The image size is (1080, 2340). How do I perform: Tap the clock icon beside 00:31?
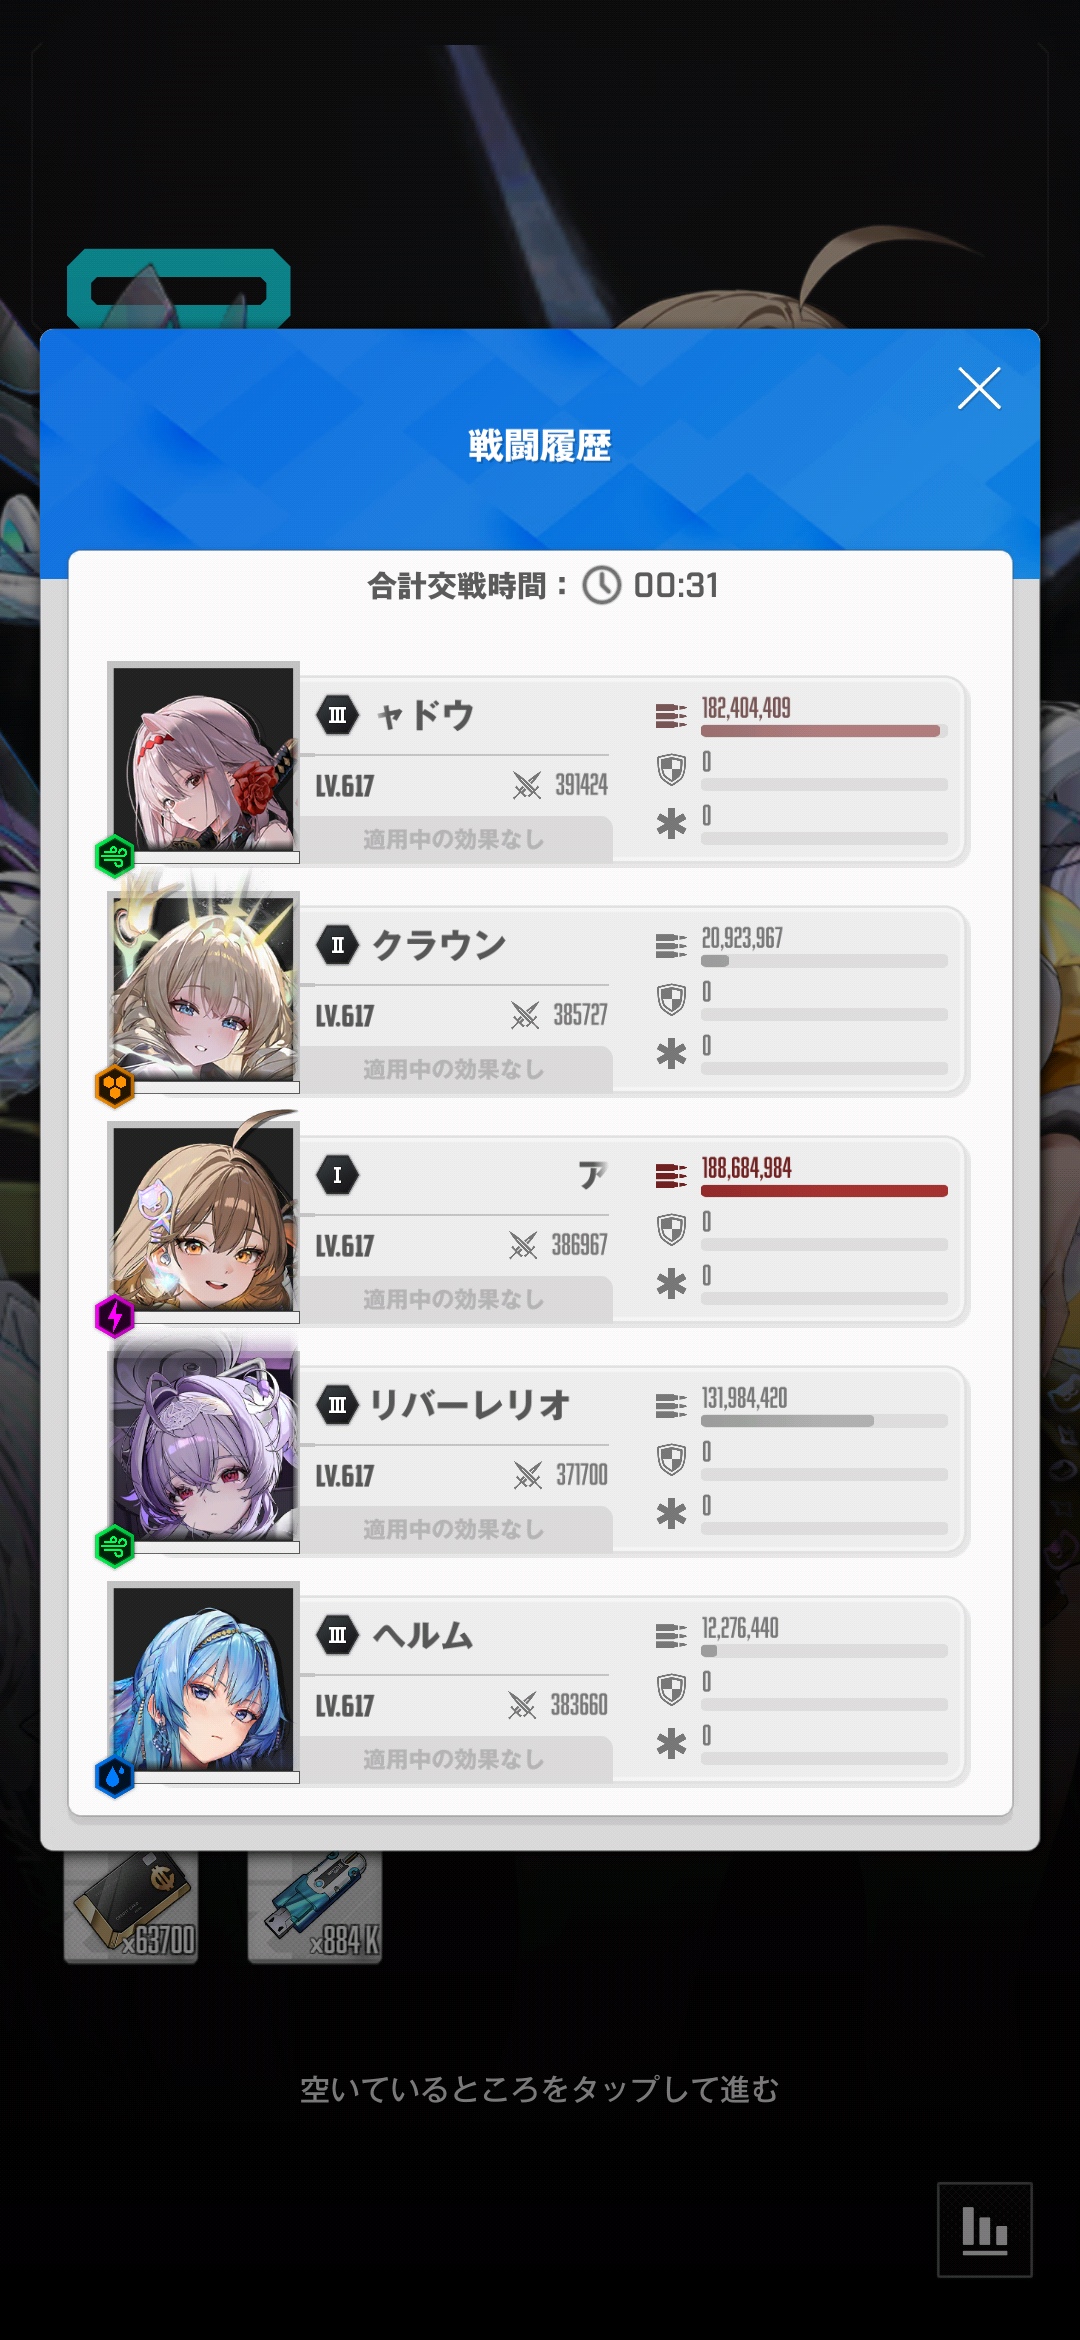602,585
